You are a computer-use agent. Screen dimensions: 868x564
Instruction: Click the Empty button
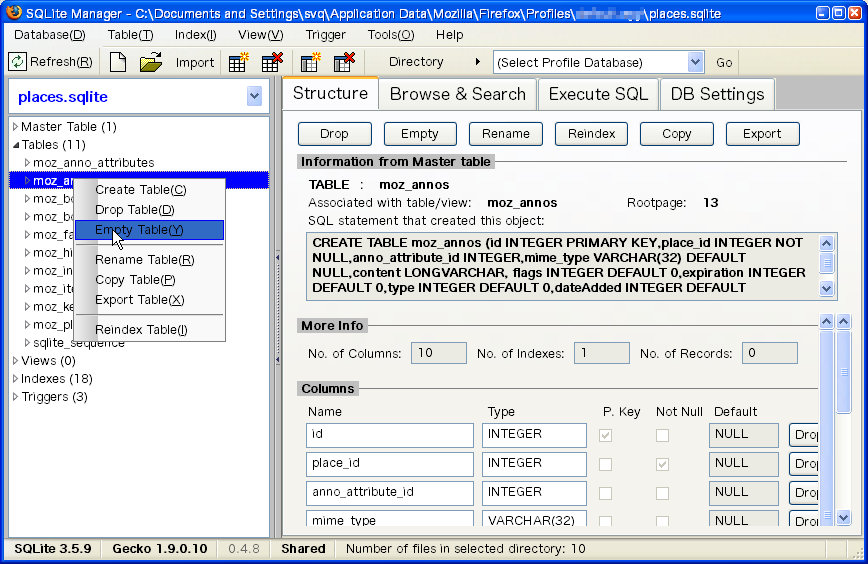(x=420, y=134)
